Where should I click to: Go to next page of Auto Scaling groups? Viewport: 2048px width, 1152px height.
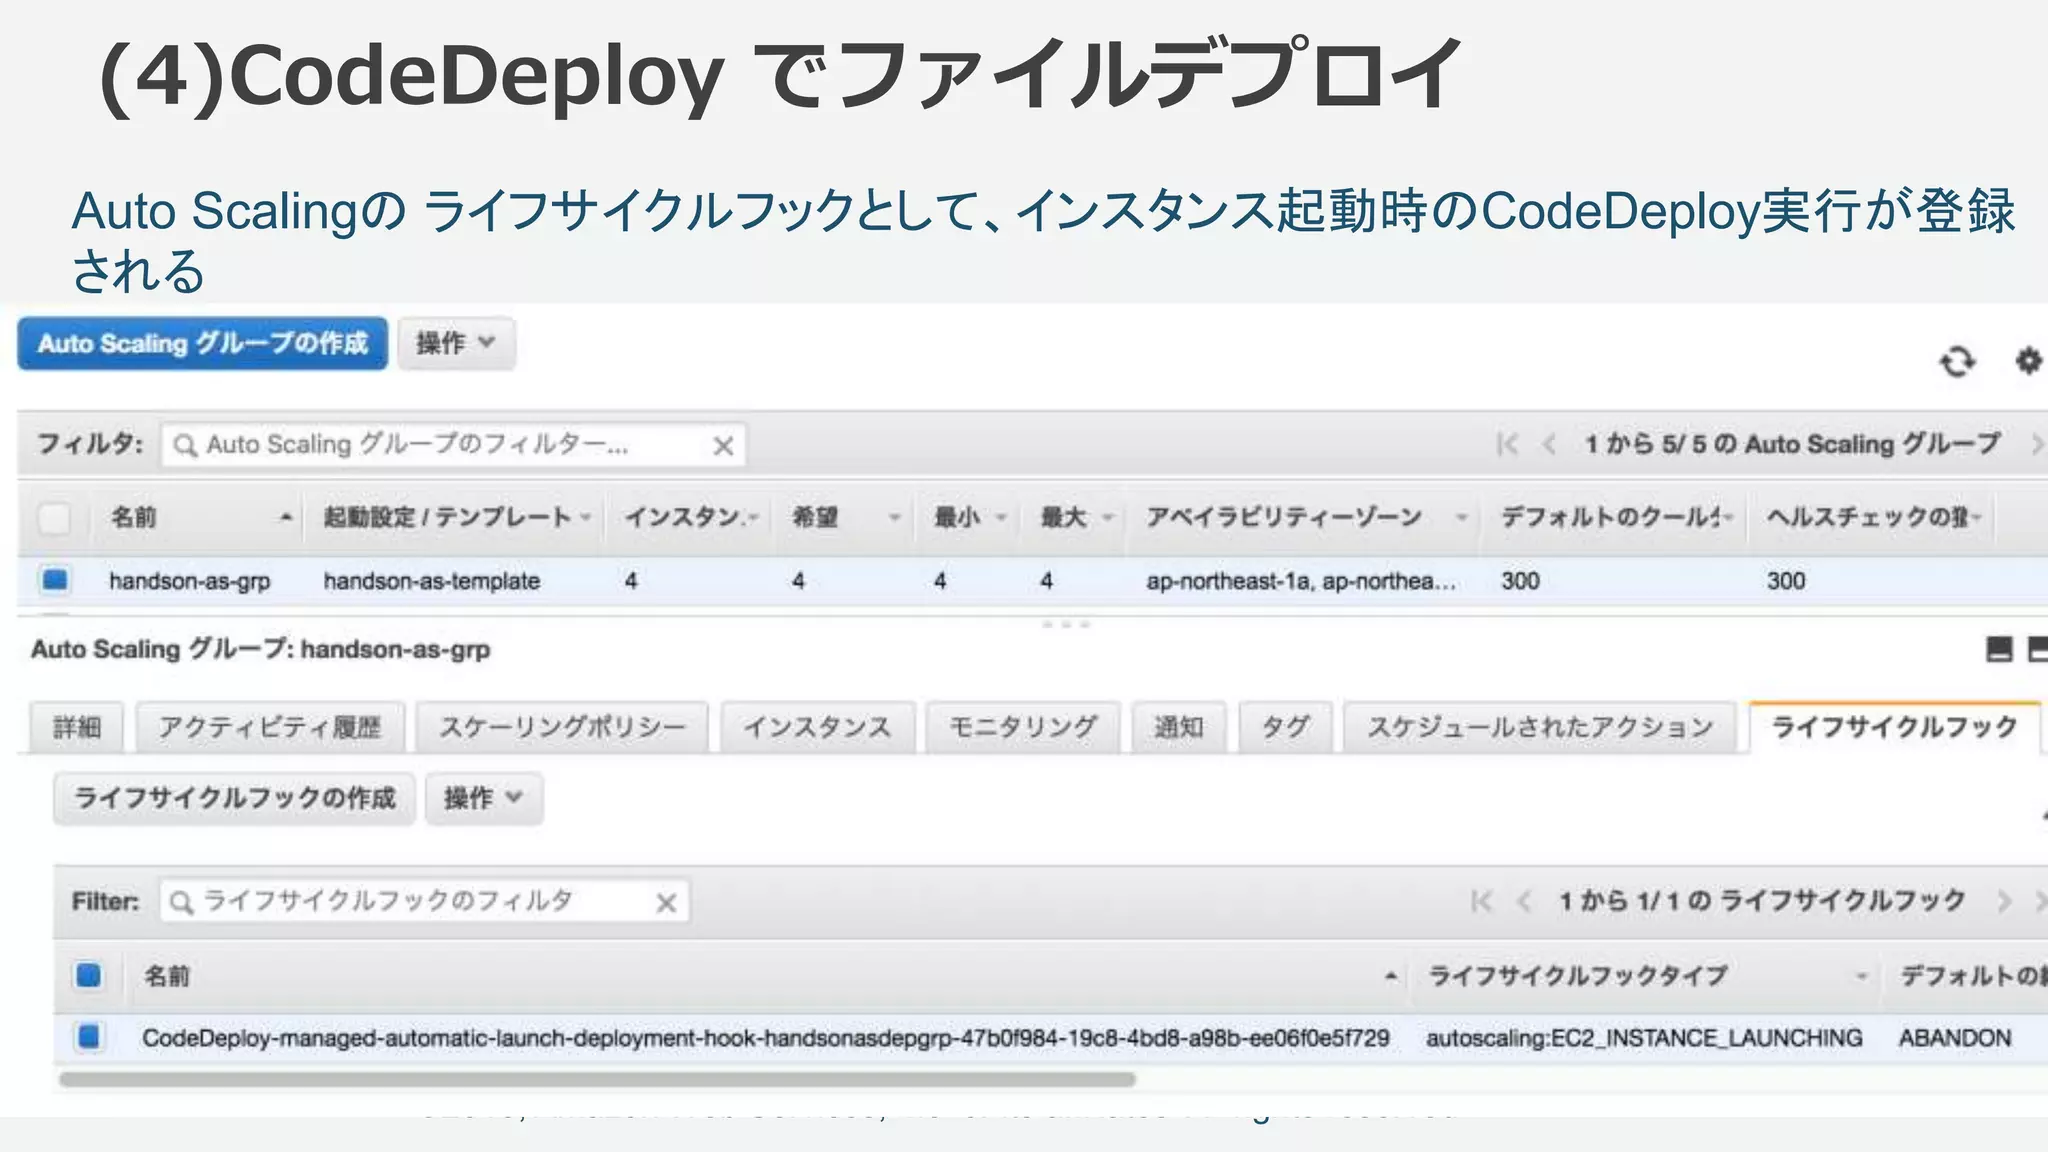tap(2036, 444)
